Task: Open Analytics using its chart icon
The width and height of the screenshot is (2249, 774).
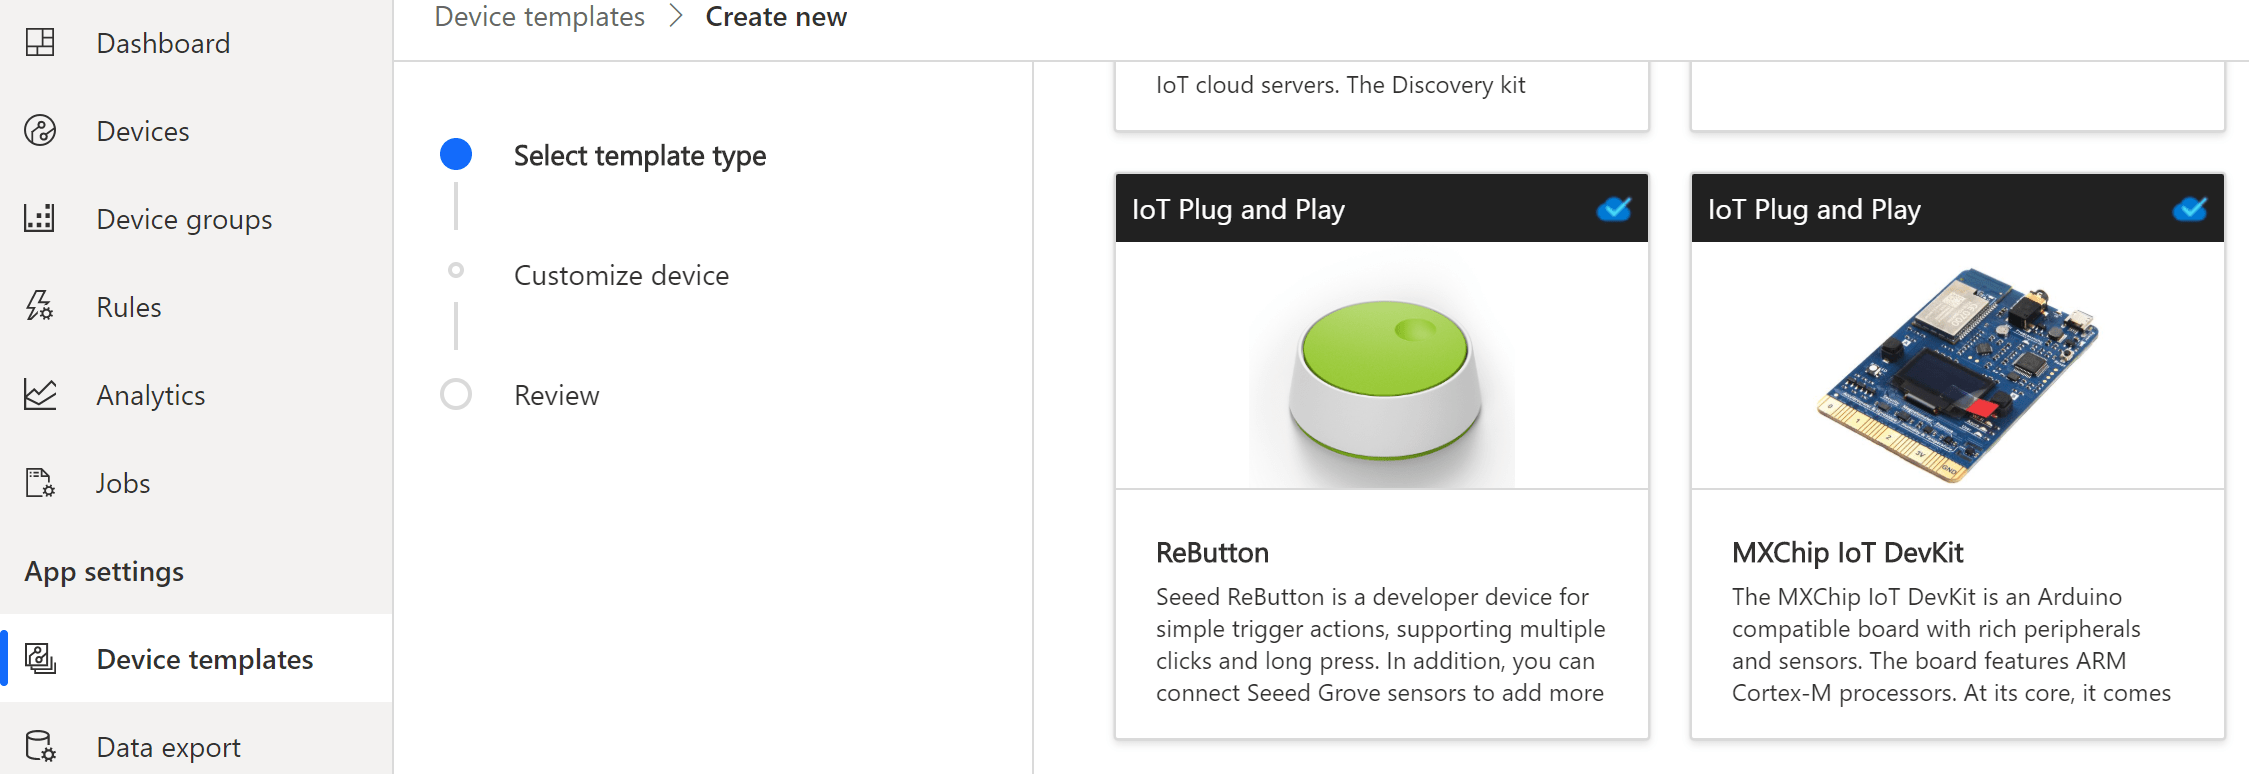Action: [38, 394]
